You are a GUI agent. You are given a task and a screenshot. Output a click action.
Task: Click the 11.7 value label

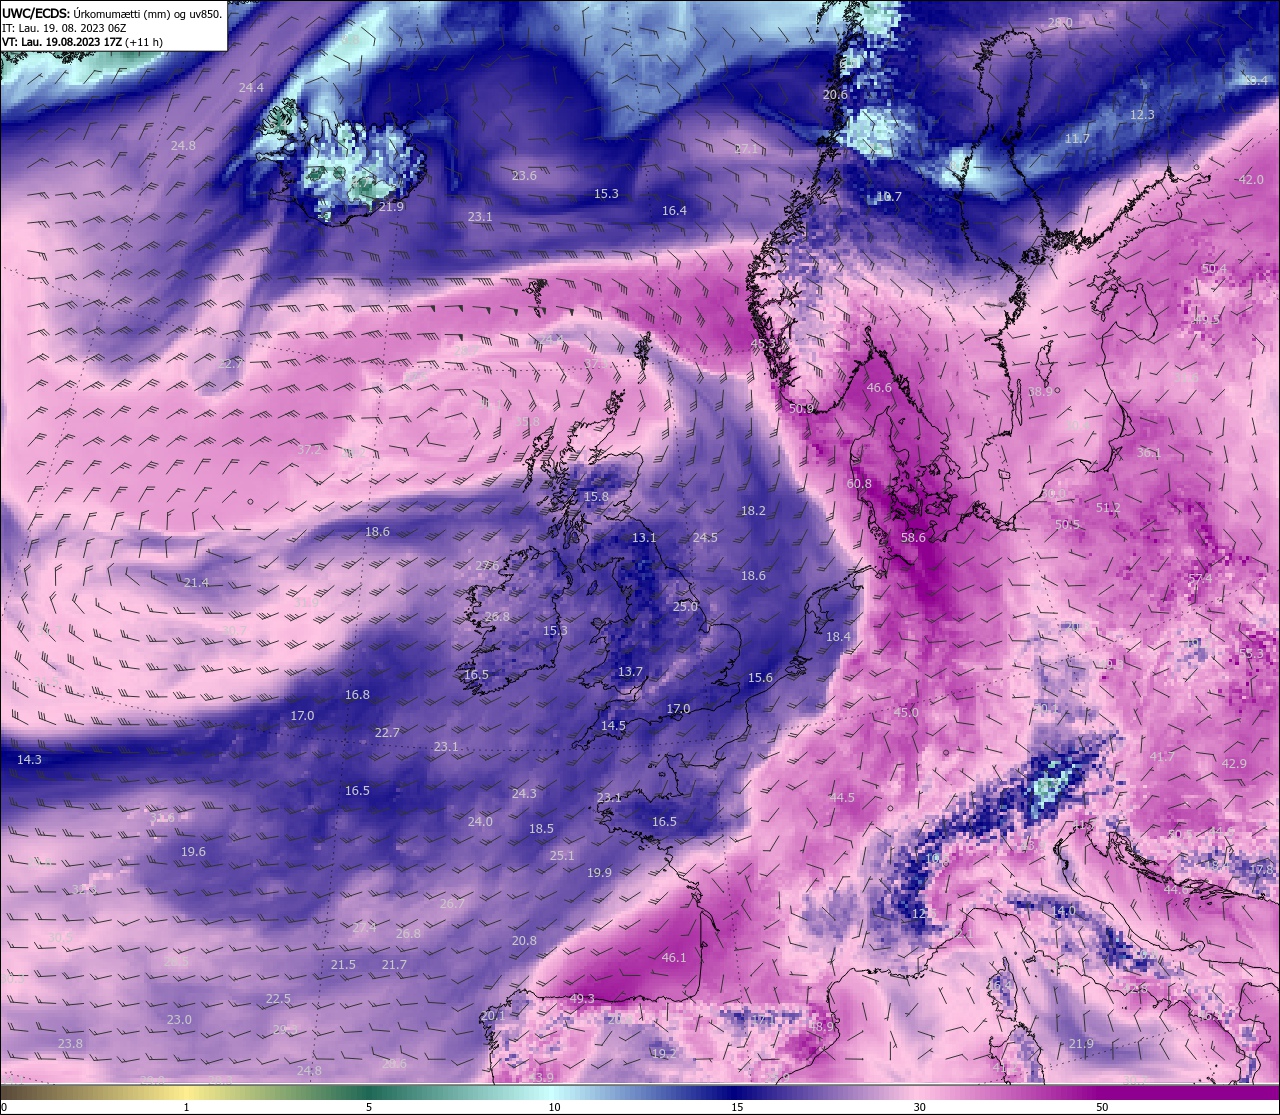pyautogui.click(x=1077, y=139)
